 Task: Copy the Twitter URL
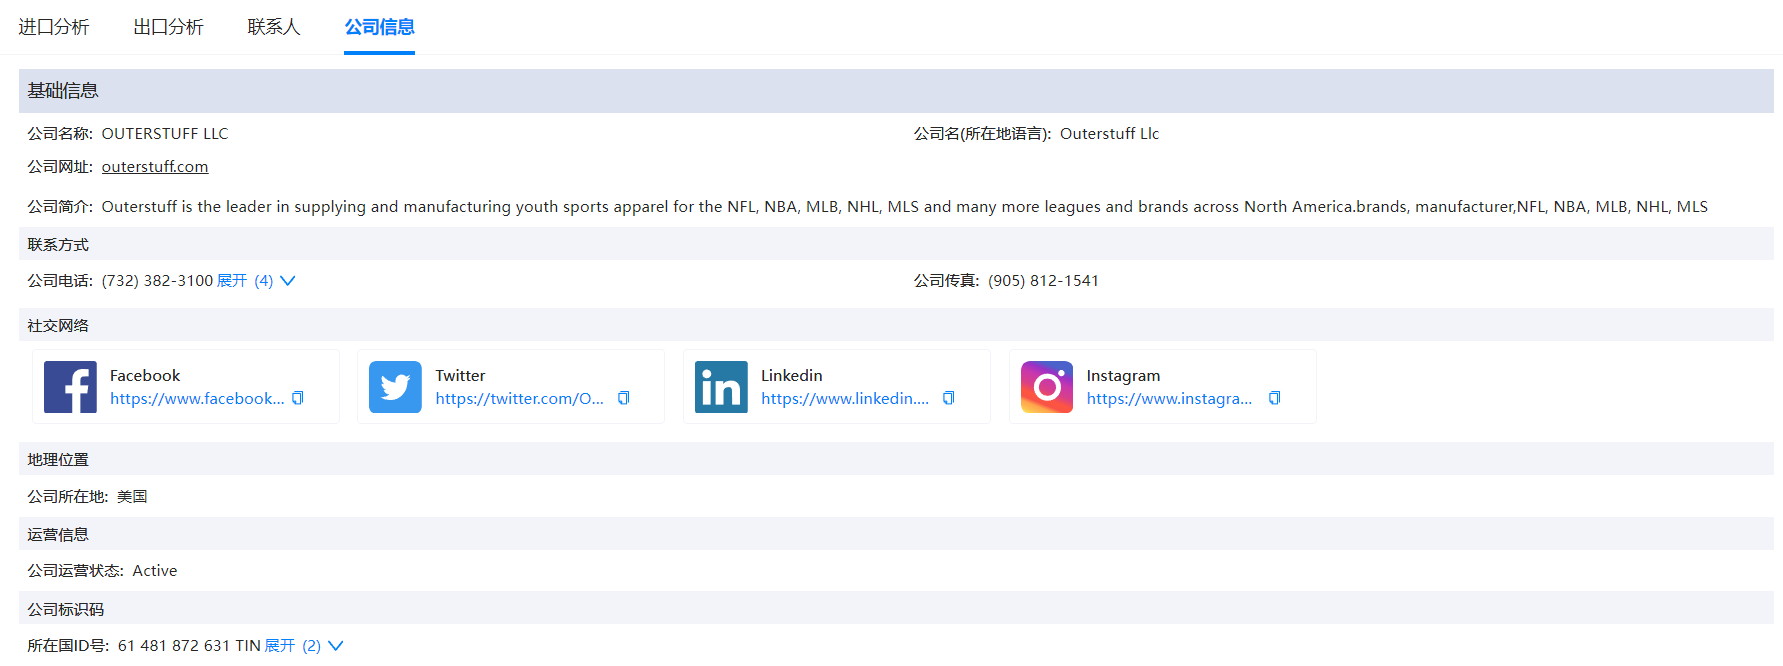[x=624, y=398]
